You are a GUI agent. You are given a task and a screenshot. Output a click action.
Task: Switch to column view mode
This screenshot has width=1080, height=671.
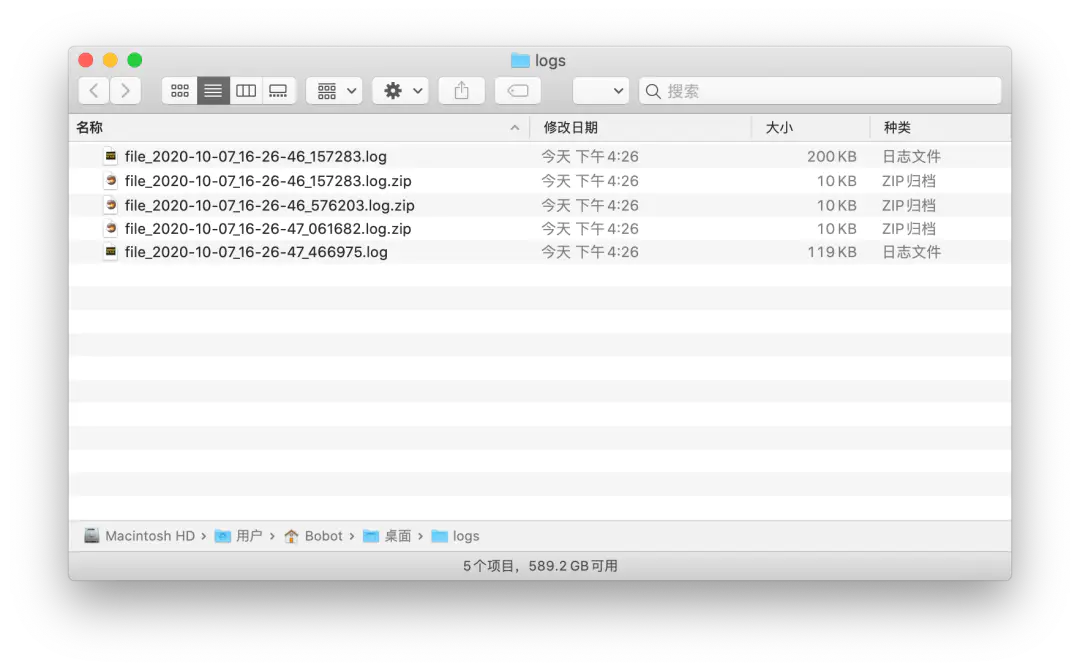pyautogui.click(x=246, y=91)
